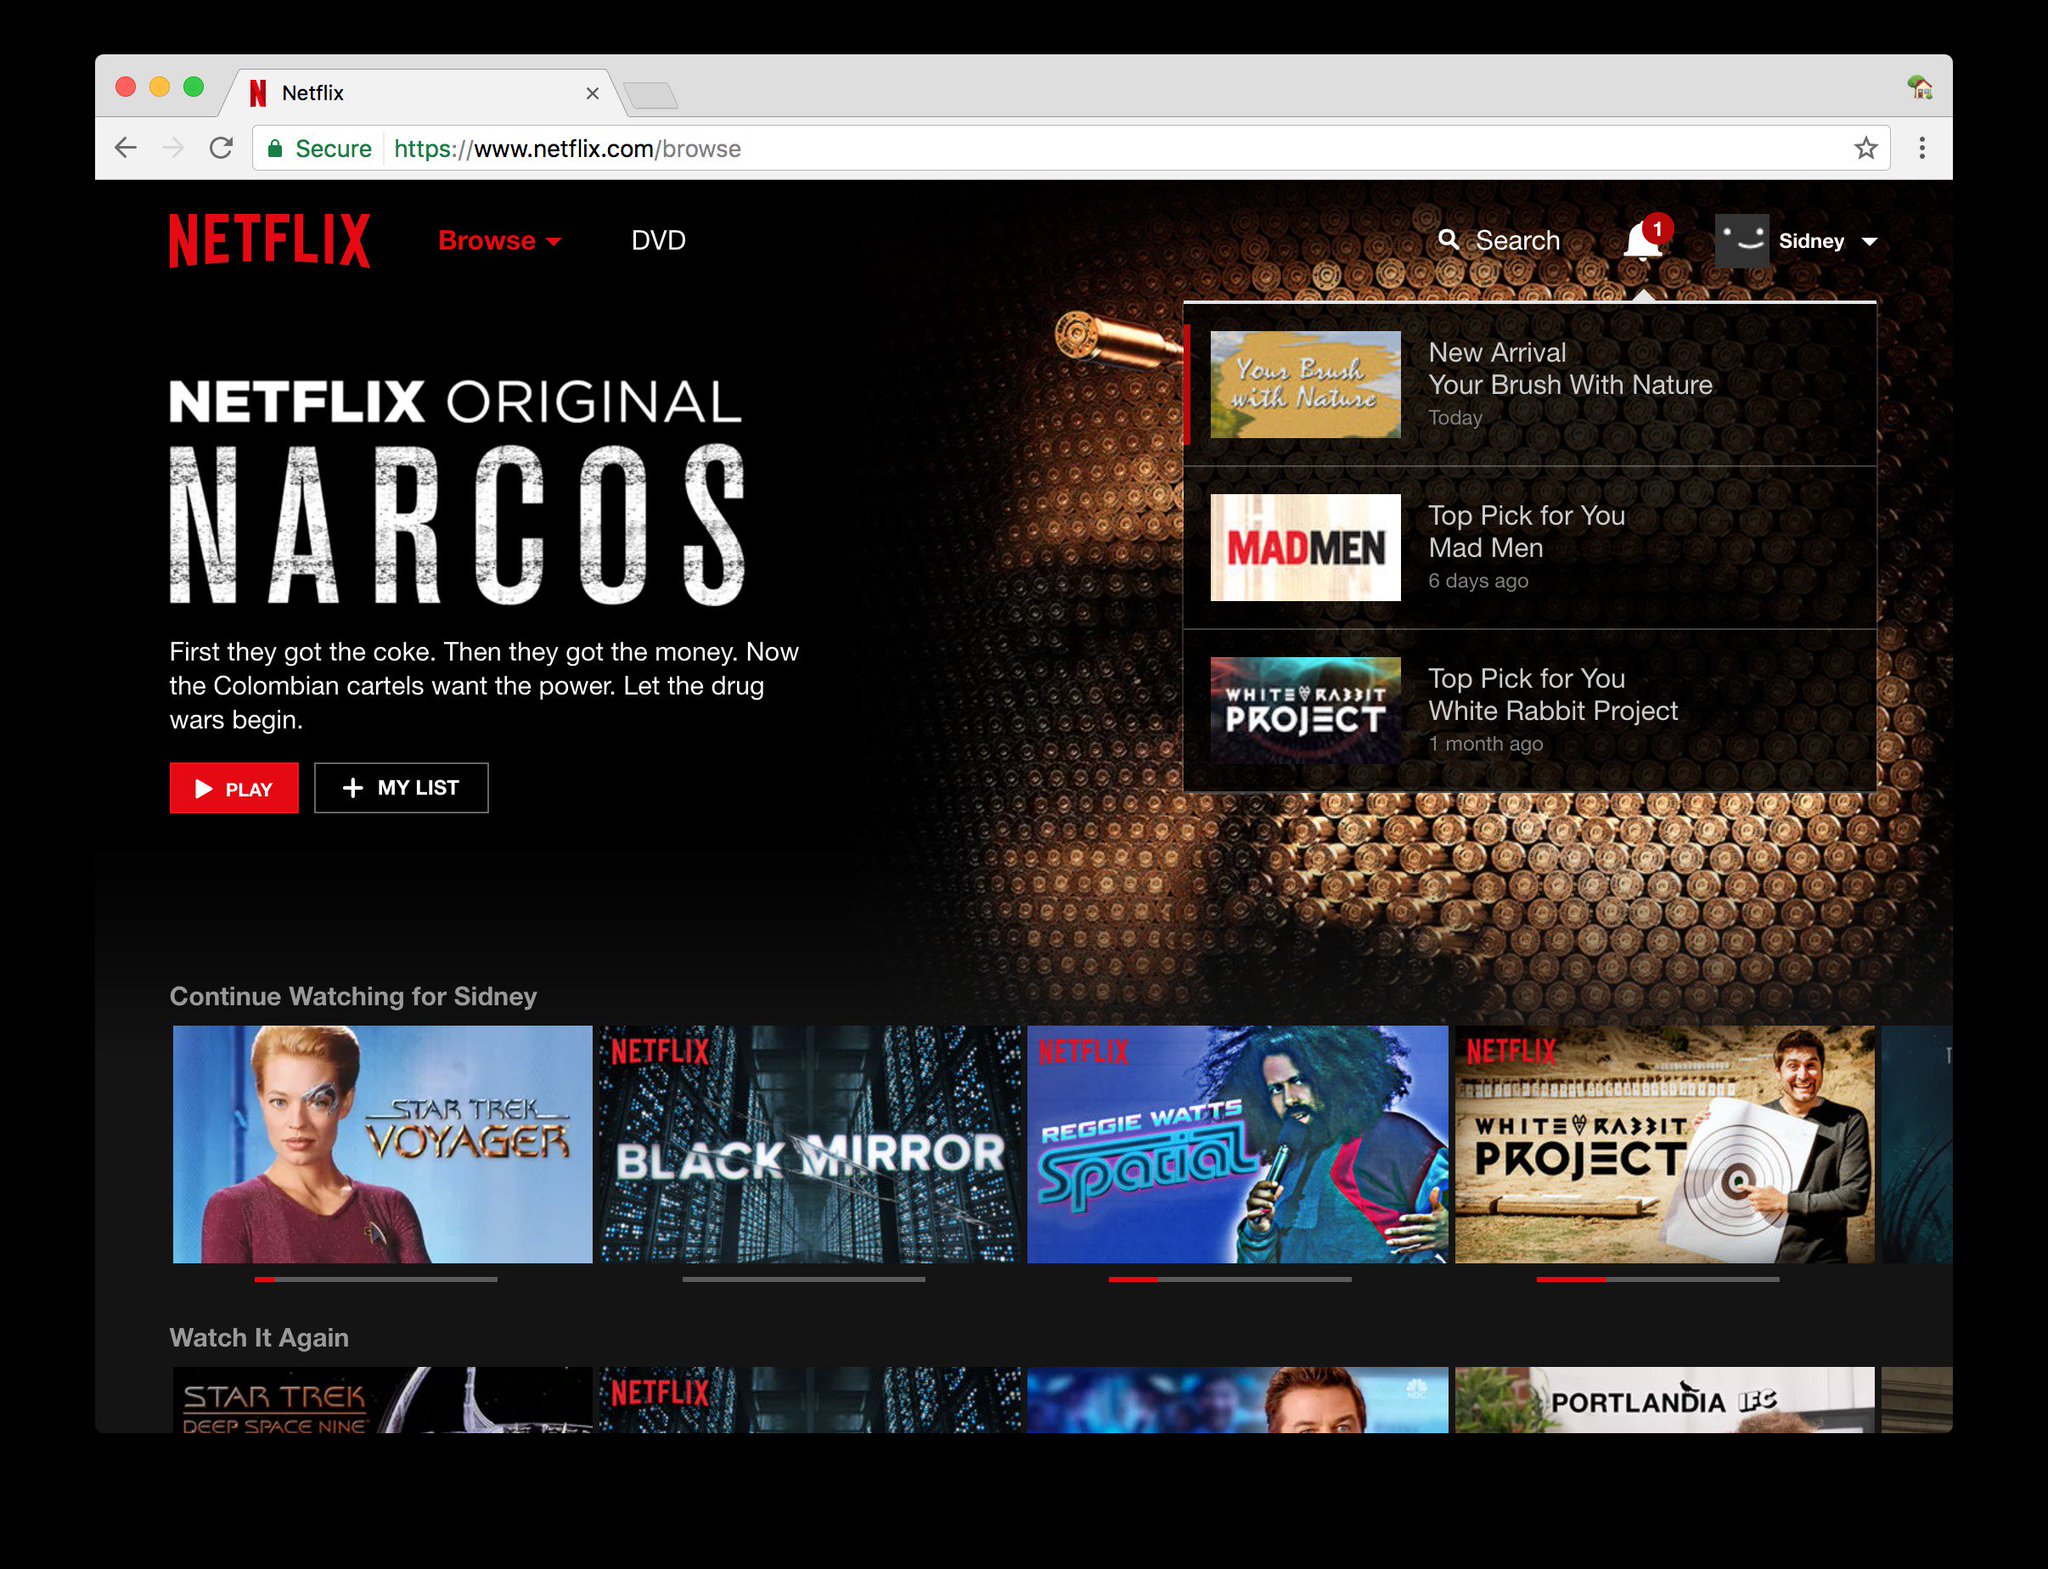Click 'Watch It Again' row heading

coord(259,1337)
